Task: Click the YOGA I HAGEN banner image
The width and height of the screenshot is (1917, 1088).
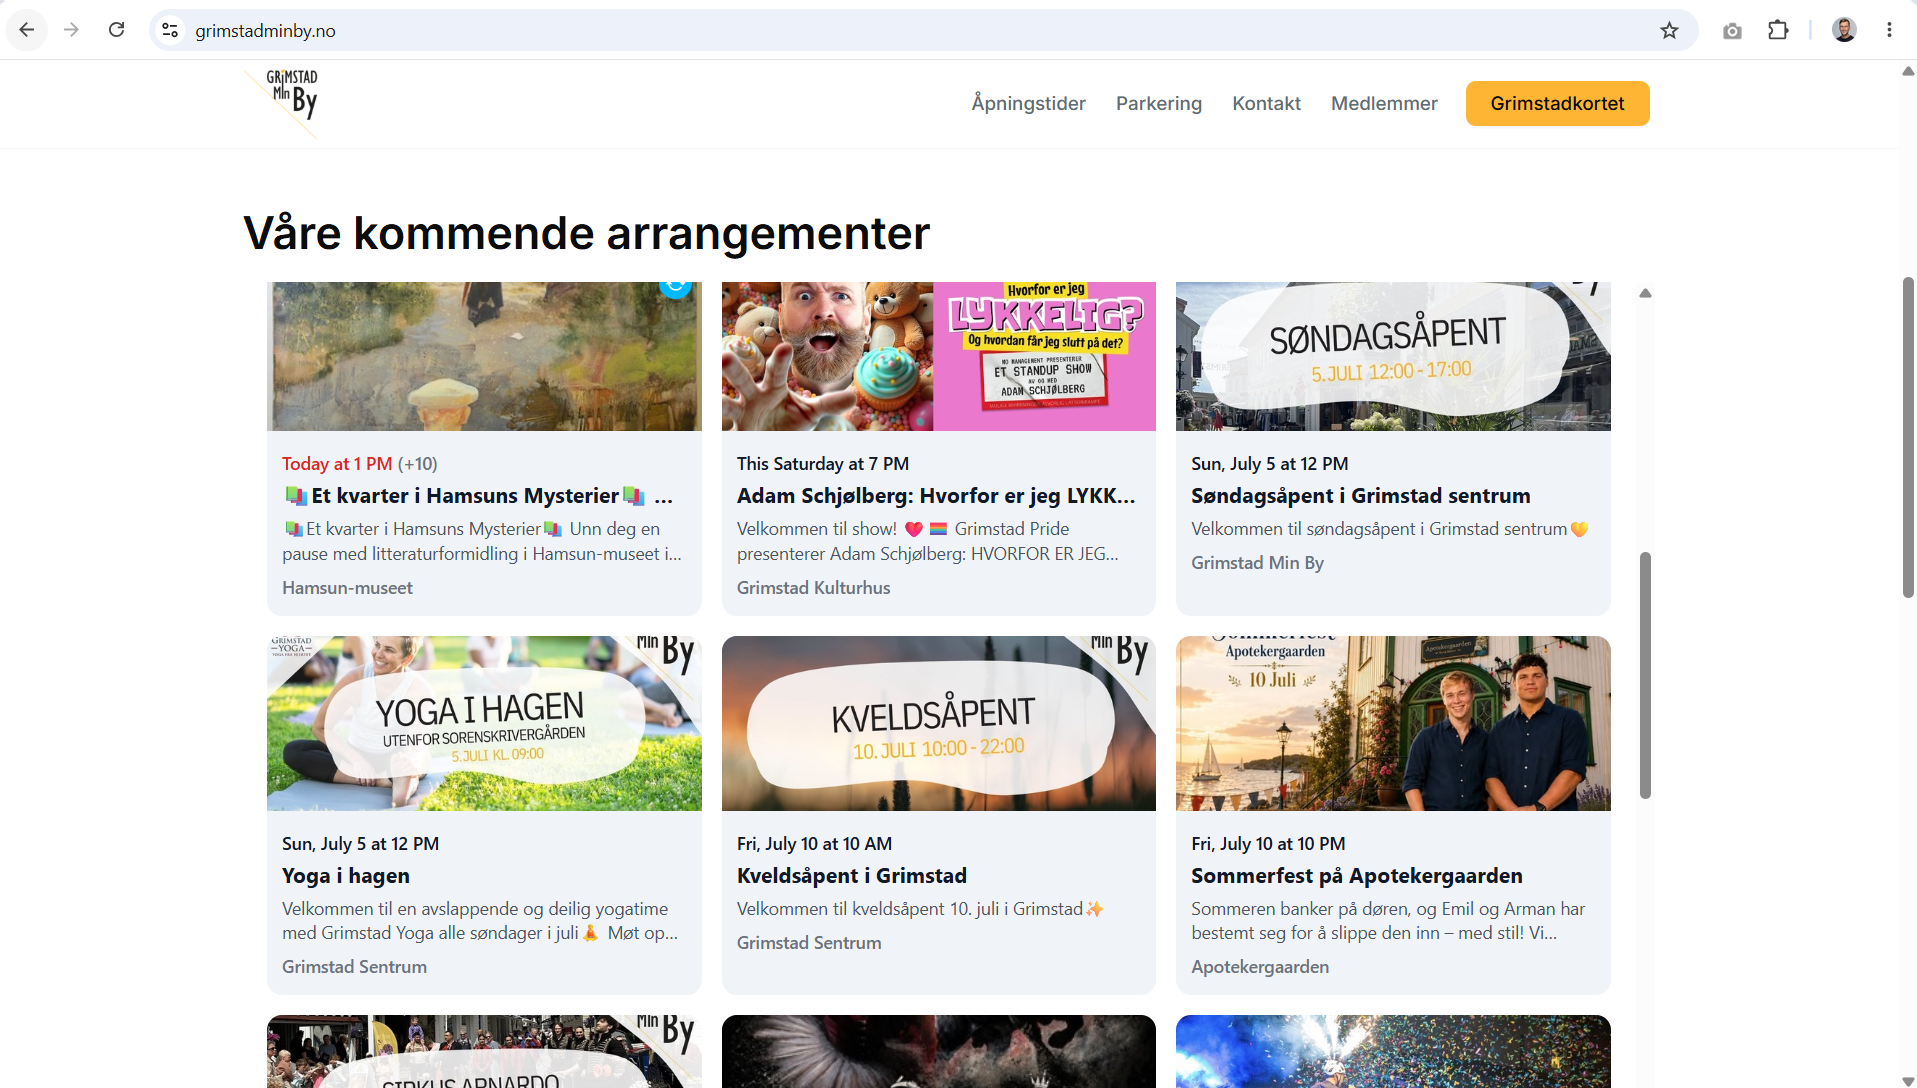Action: coord(484,723)
